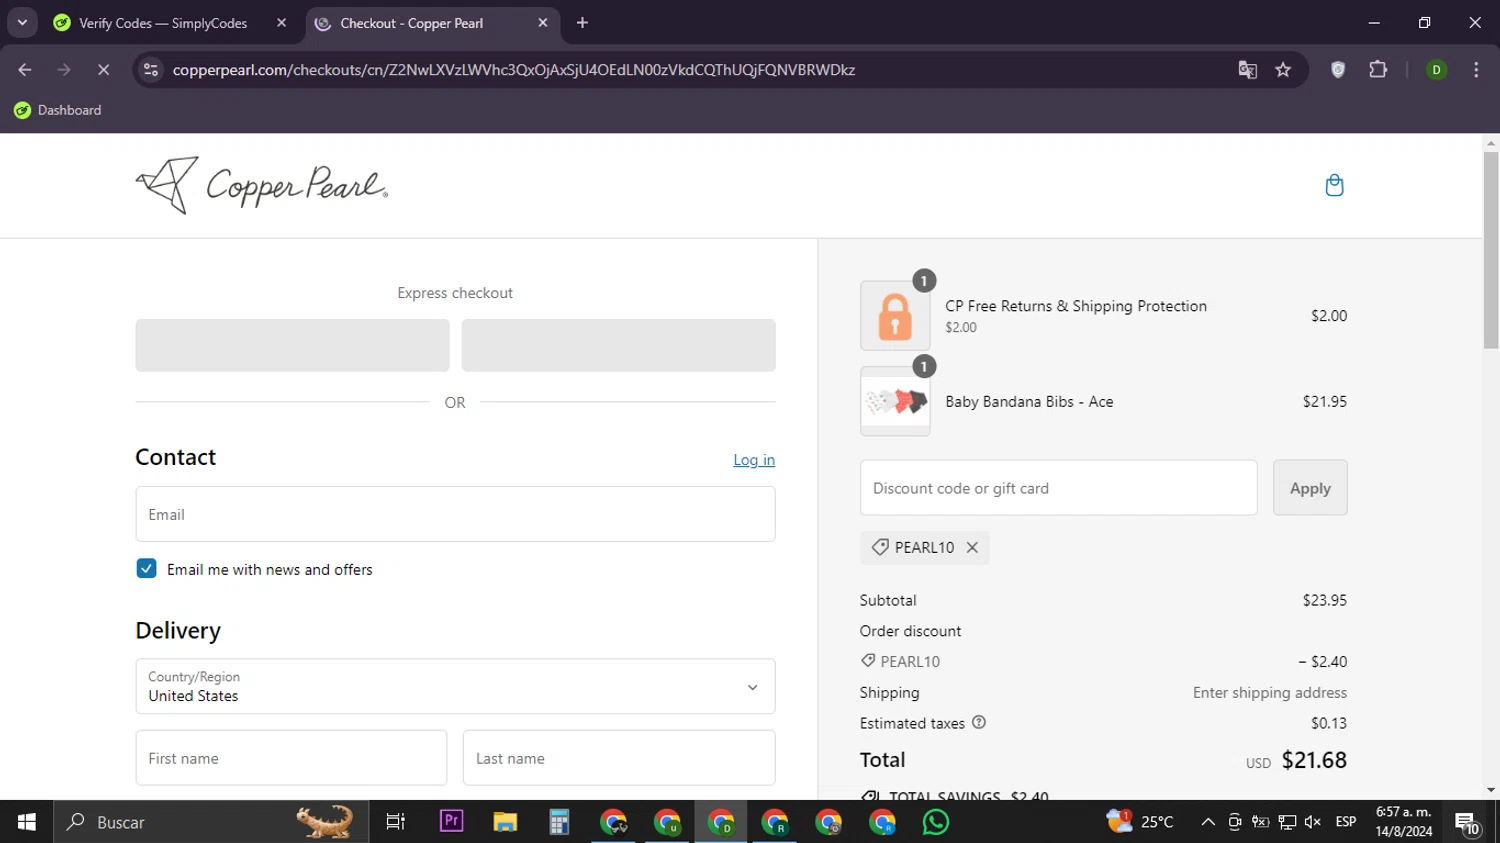Click the 'Baby Bandana Bibs - Ace' item name
Image resolution: width=1500 pixels, height=843 pixels.
(1029, 401)
